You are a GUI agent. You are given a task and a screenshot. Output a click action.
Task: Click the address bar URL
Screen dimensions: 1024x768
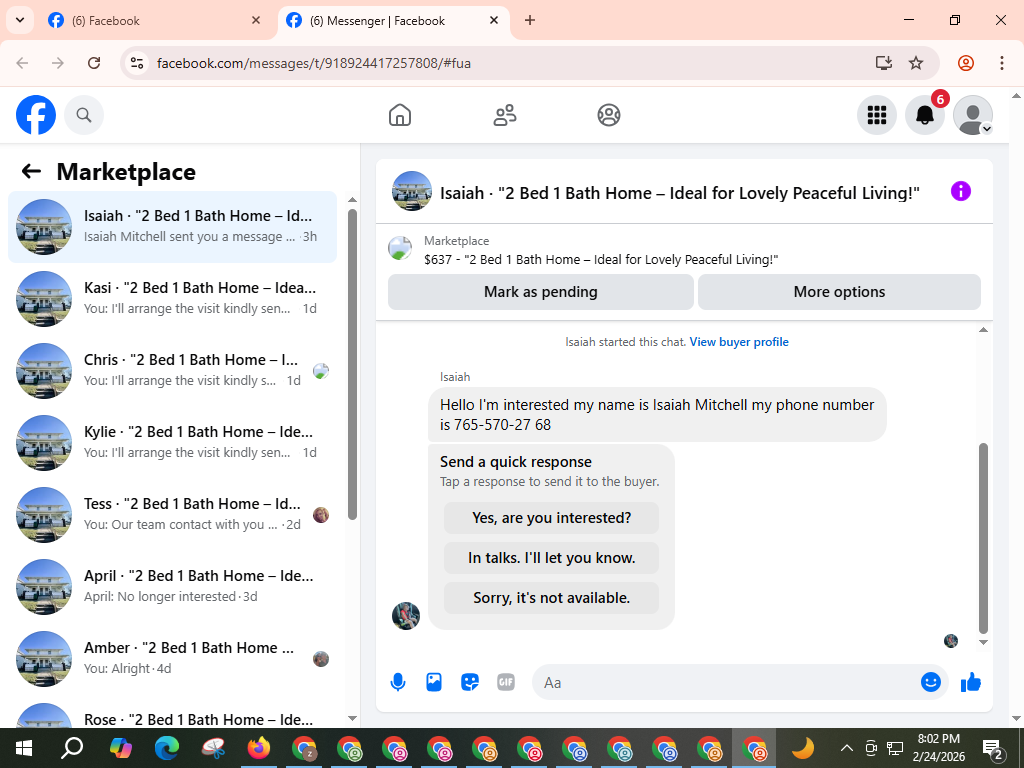[313, 63]
